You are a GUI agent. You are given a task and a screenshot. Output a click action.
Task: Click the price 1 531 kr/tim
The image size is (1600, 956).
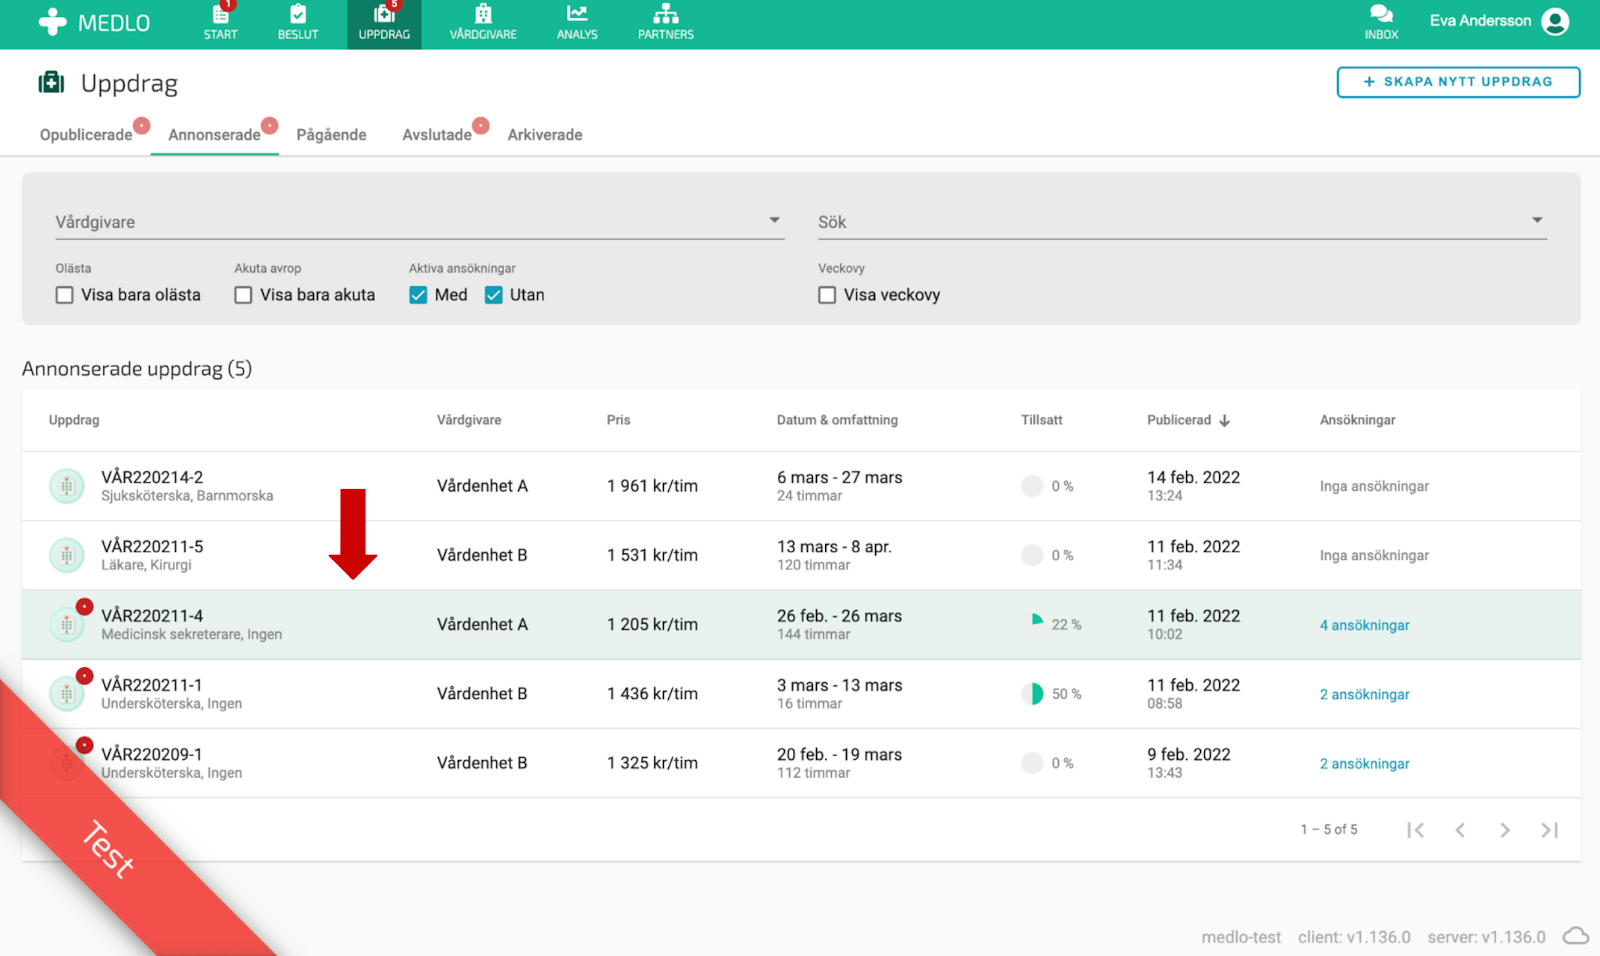click(x=652, y=555)
